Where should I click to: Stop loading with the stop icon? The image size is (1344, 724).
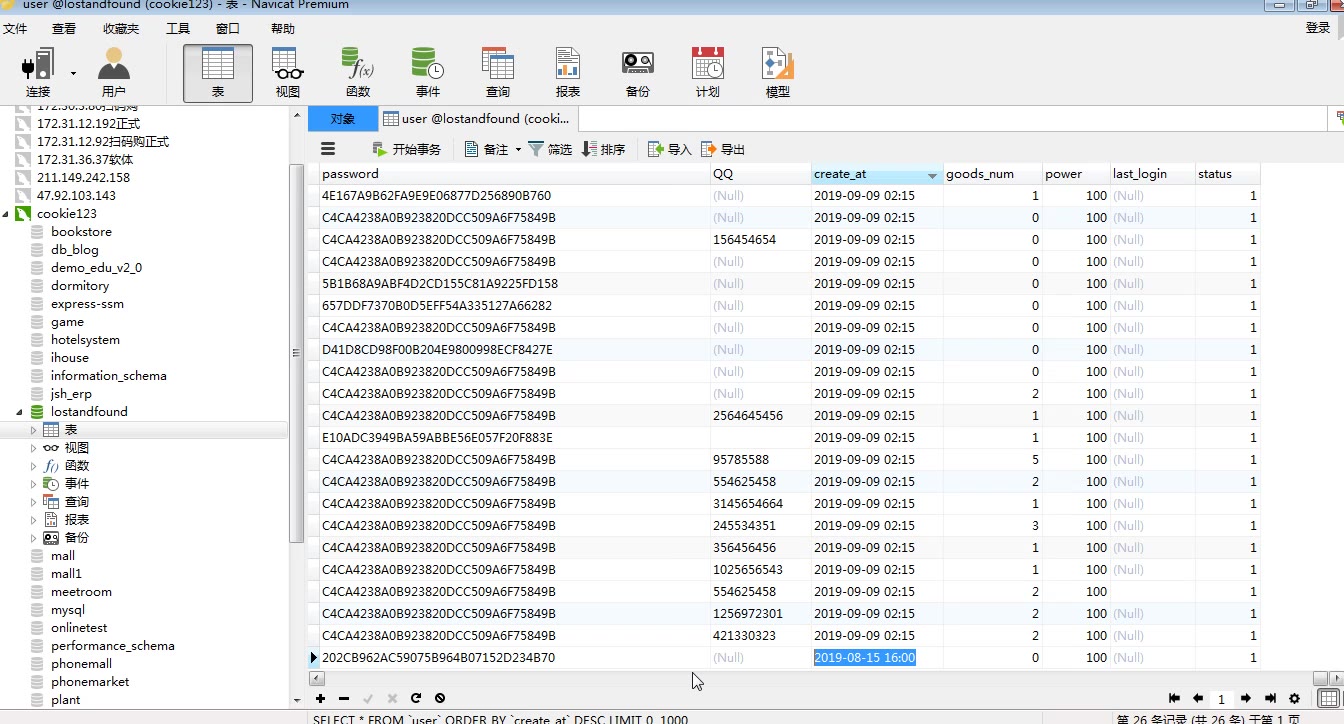[440, 698]
